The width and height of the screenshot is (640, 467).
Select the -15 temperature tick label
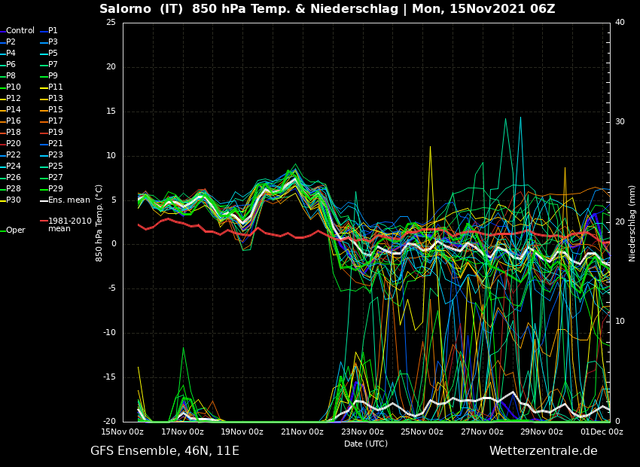[x=110, y=377]
